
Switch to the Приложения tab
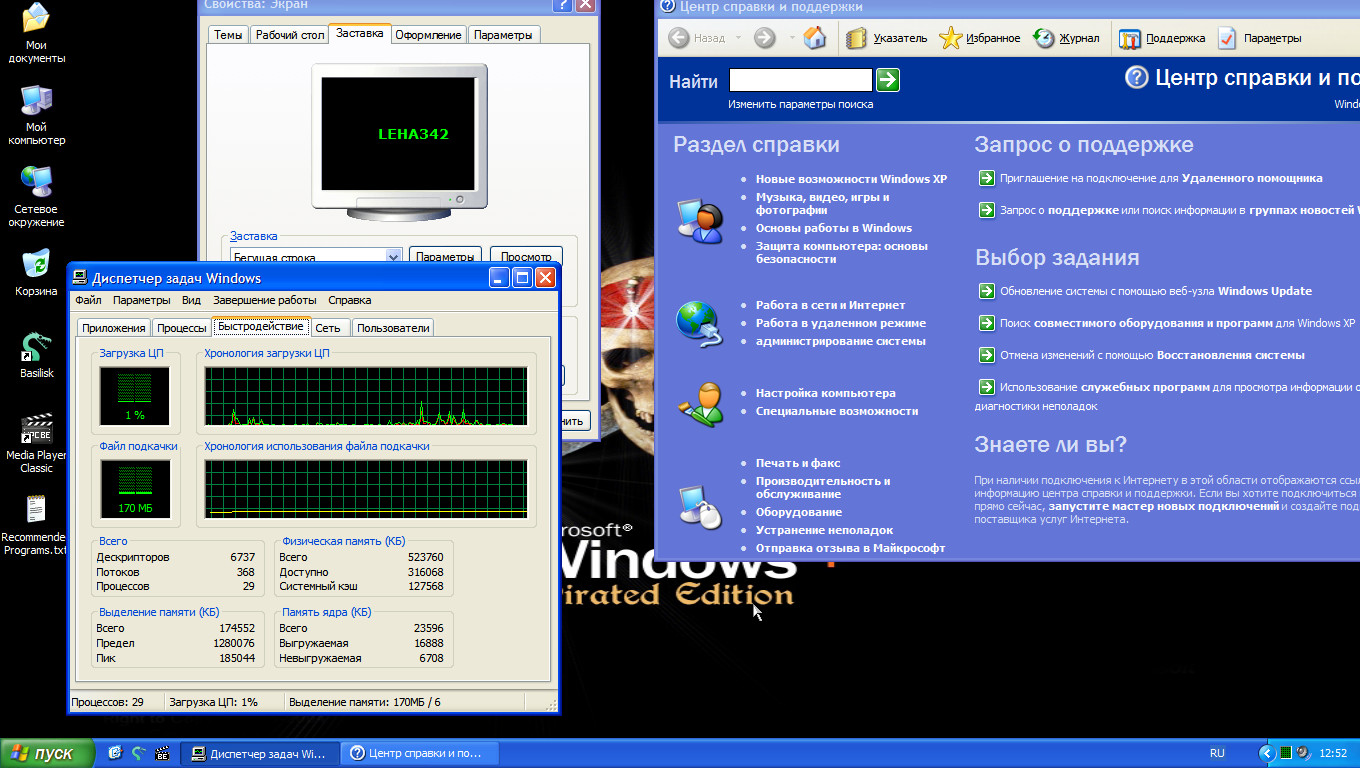point(114,327)
